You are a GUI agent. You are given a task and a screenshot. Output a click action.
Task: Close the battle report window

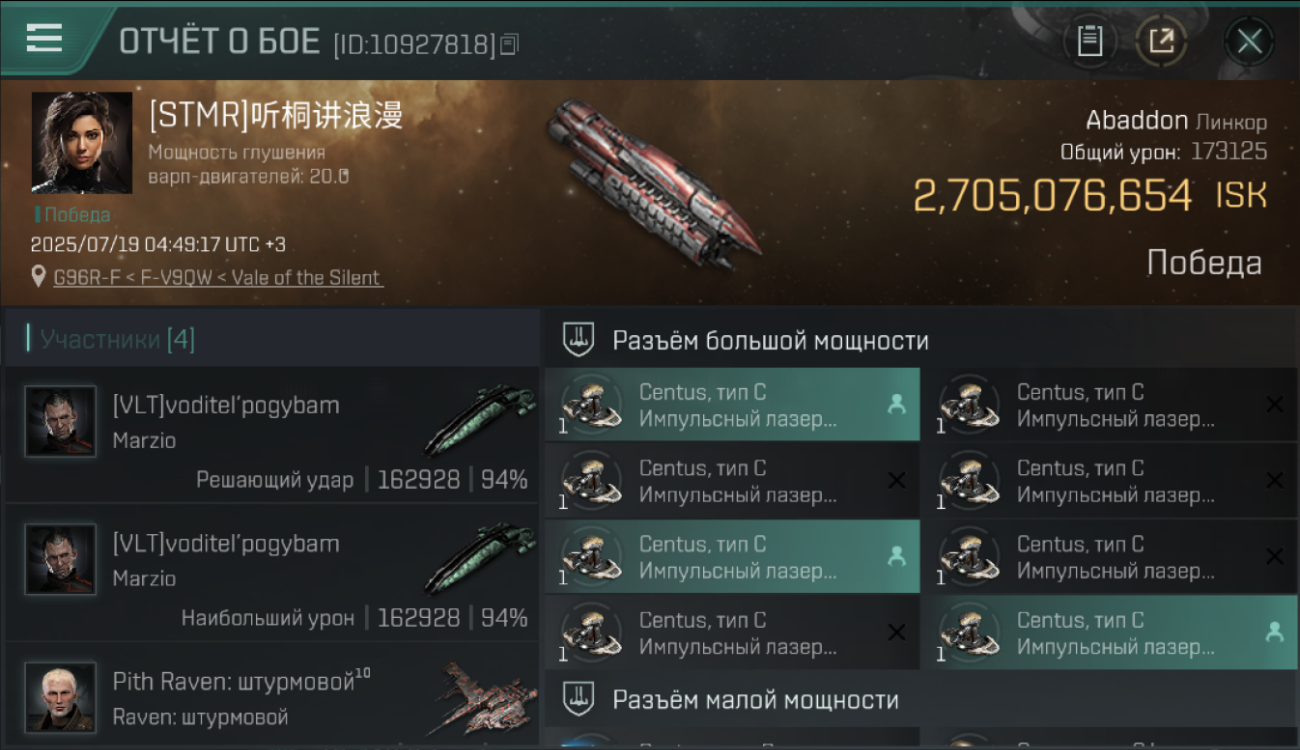pyautogui.click(x=1249, y=41)
